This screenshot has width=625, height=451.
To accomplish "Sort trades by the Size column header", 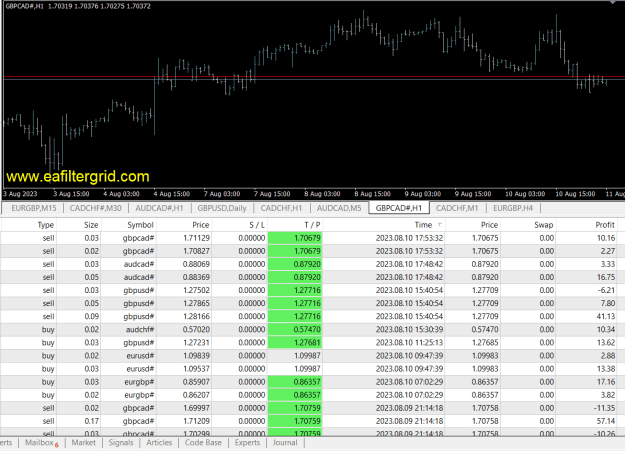I will click(91, 225).
